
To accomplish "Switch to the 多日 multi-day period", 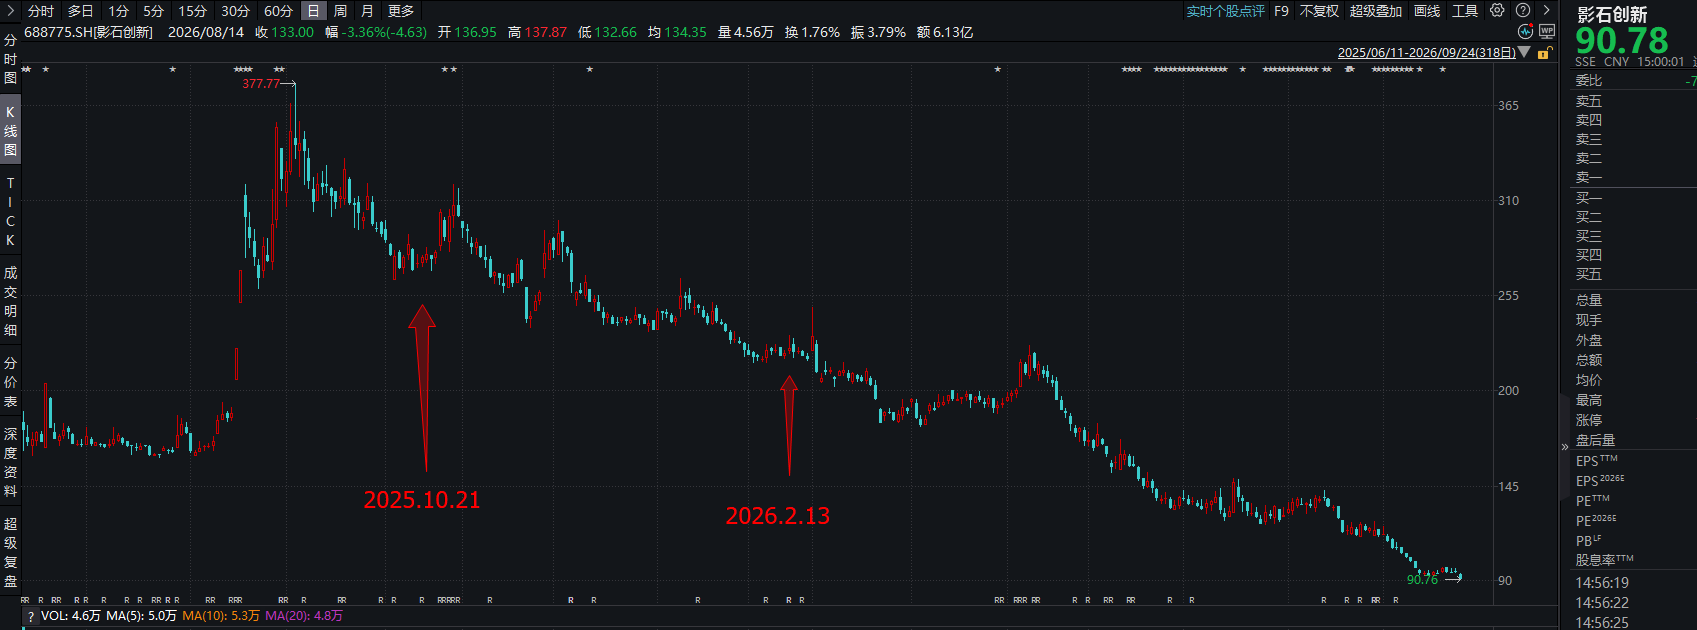I will (x=81, y=11).
